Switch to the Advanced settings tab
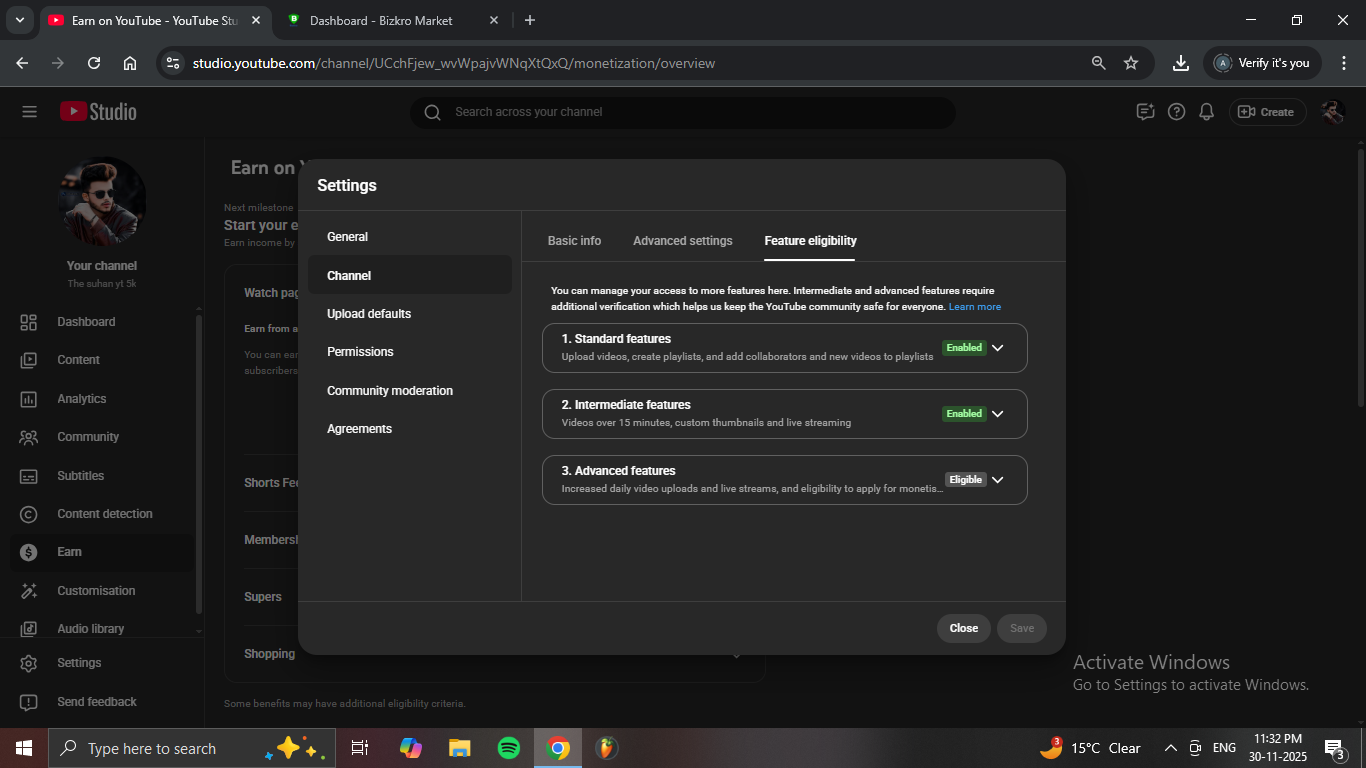Screen dimensions: 1366x768 pos(682,241)
